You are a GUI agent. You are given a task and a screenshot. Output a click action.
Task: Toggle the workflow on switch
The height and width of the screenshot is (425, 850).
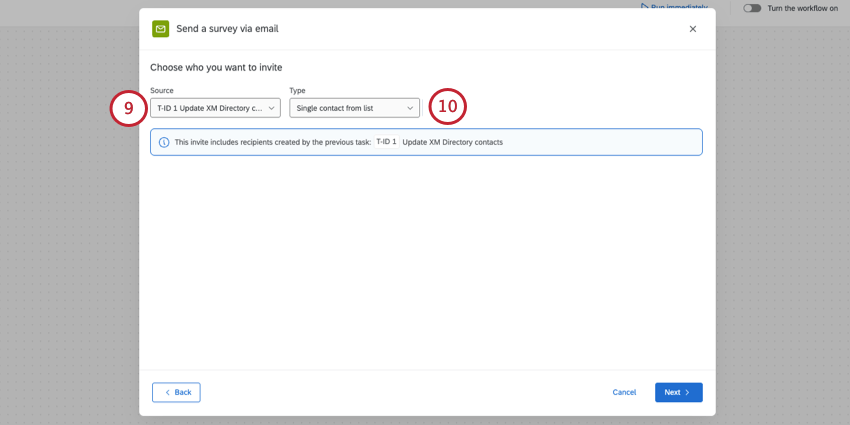(x=752, y=8)
